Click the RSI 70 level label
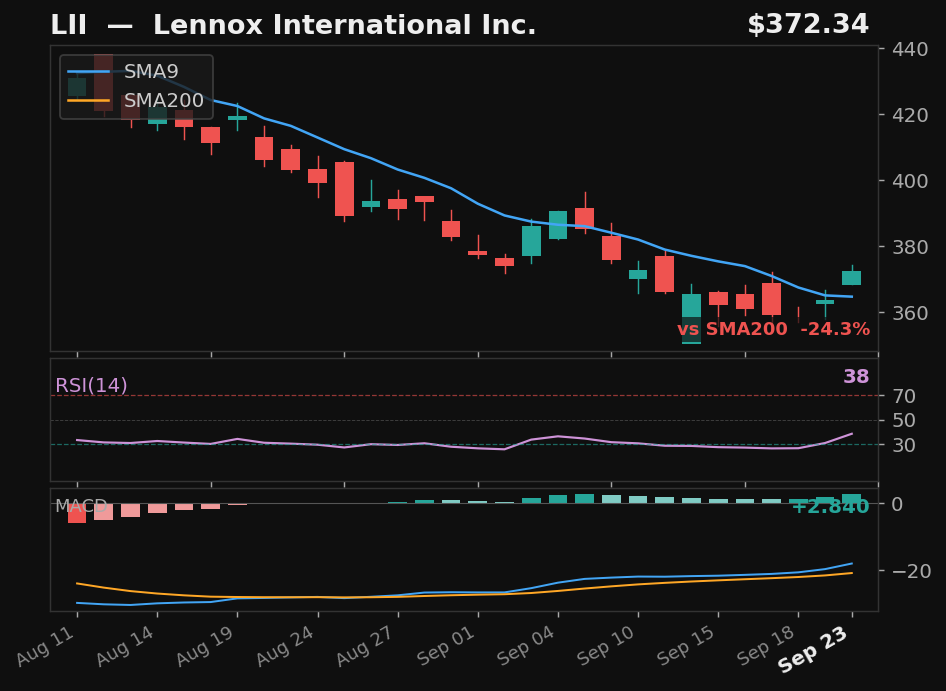 coord(904,396)
